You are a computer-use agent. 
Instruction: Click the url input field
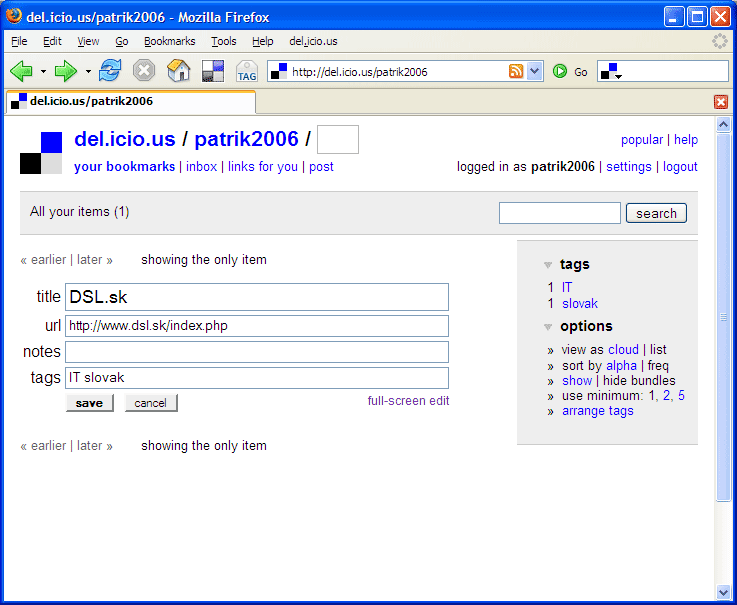[257, 326]
